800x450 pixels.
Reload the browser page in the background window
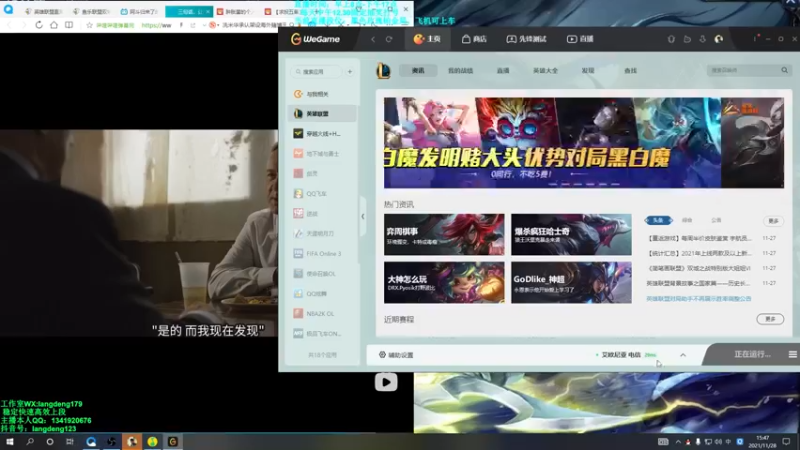[x=39, y=25]
